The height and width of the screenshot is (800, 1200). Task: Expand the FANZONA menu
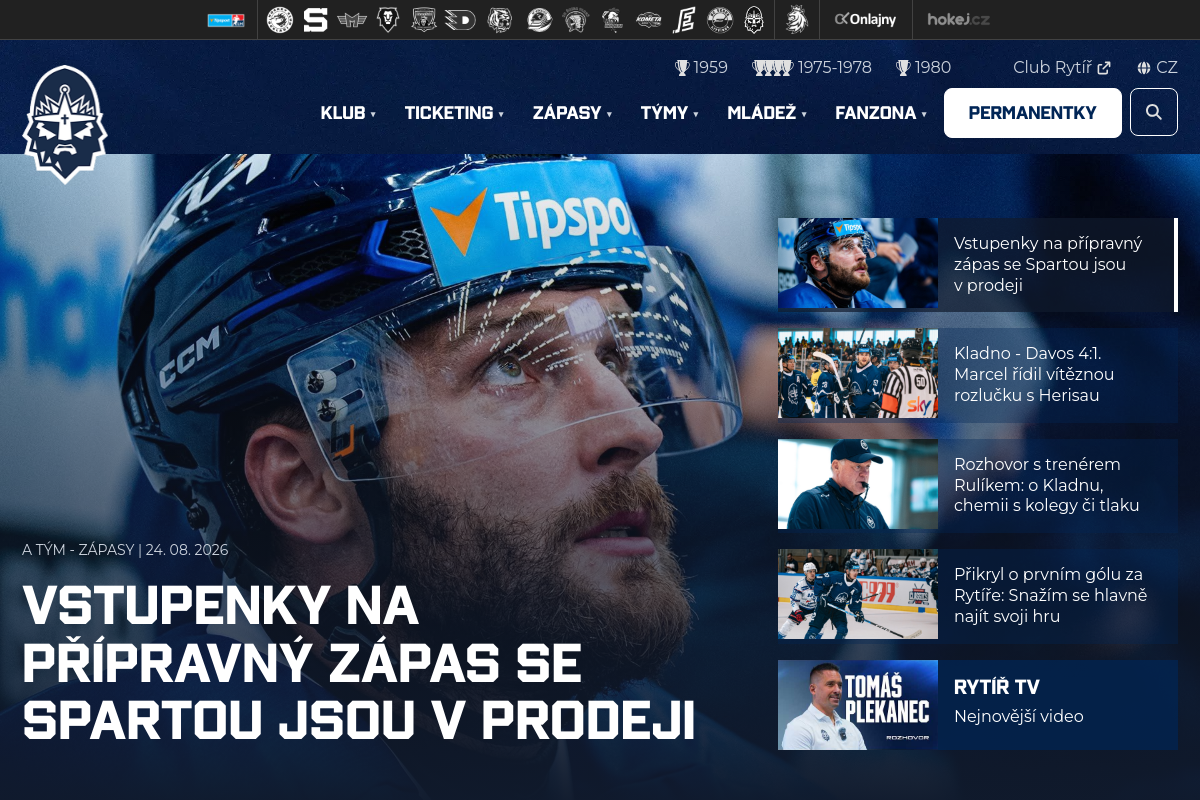(x=881, y=113)
